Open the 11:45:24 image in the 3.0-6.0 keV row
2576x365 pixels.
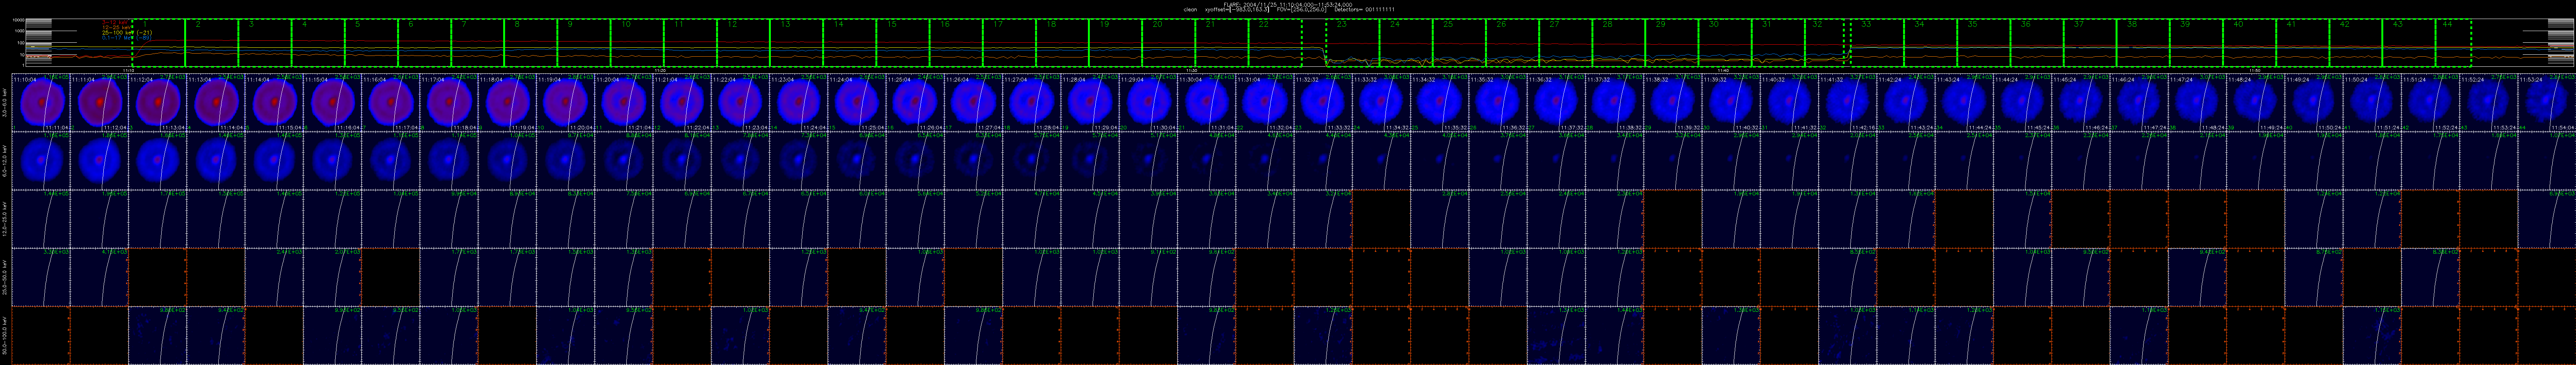[2080, 102]
